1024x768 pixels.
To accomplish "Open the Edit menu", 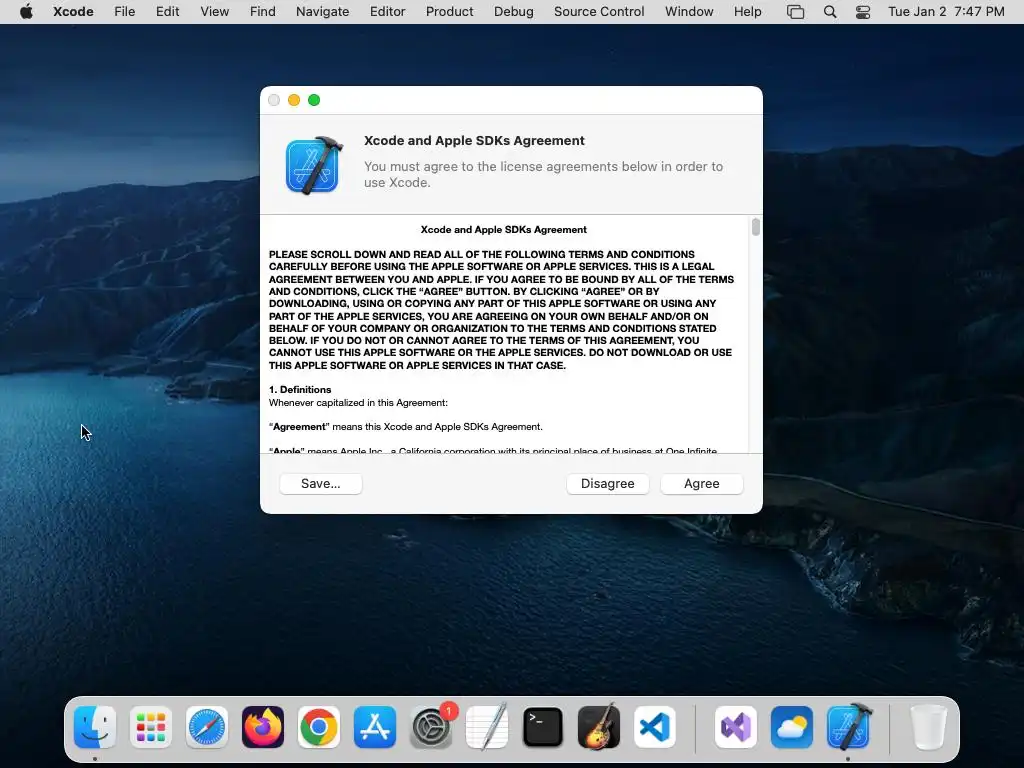I will 167,12.
